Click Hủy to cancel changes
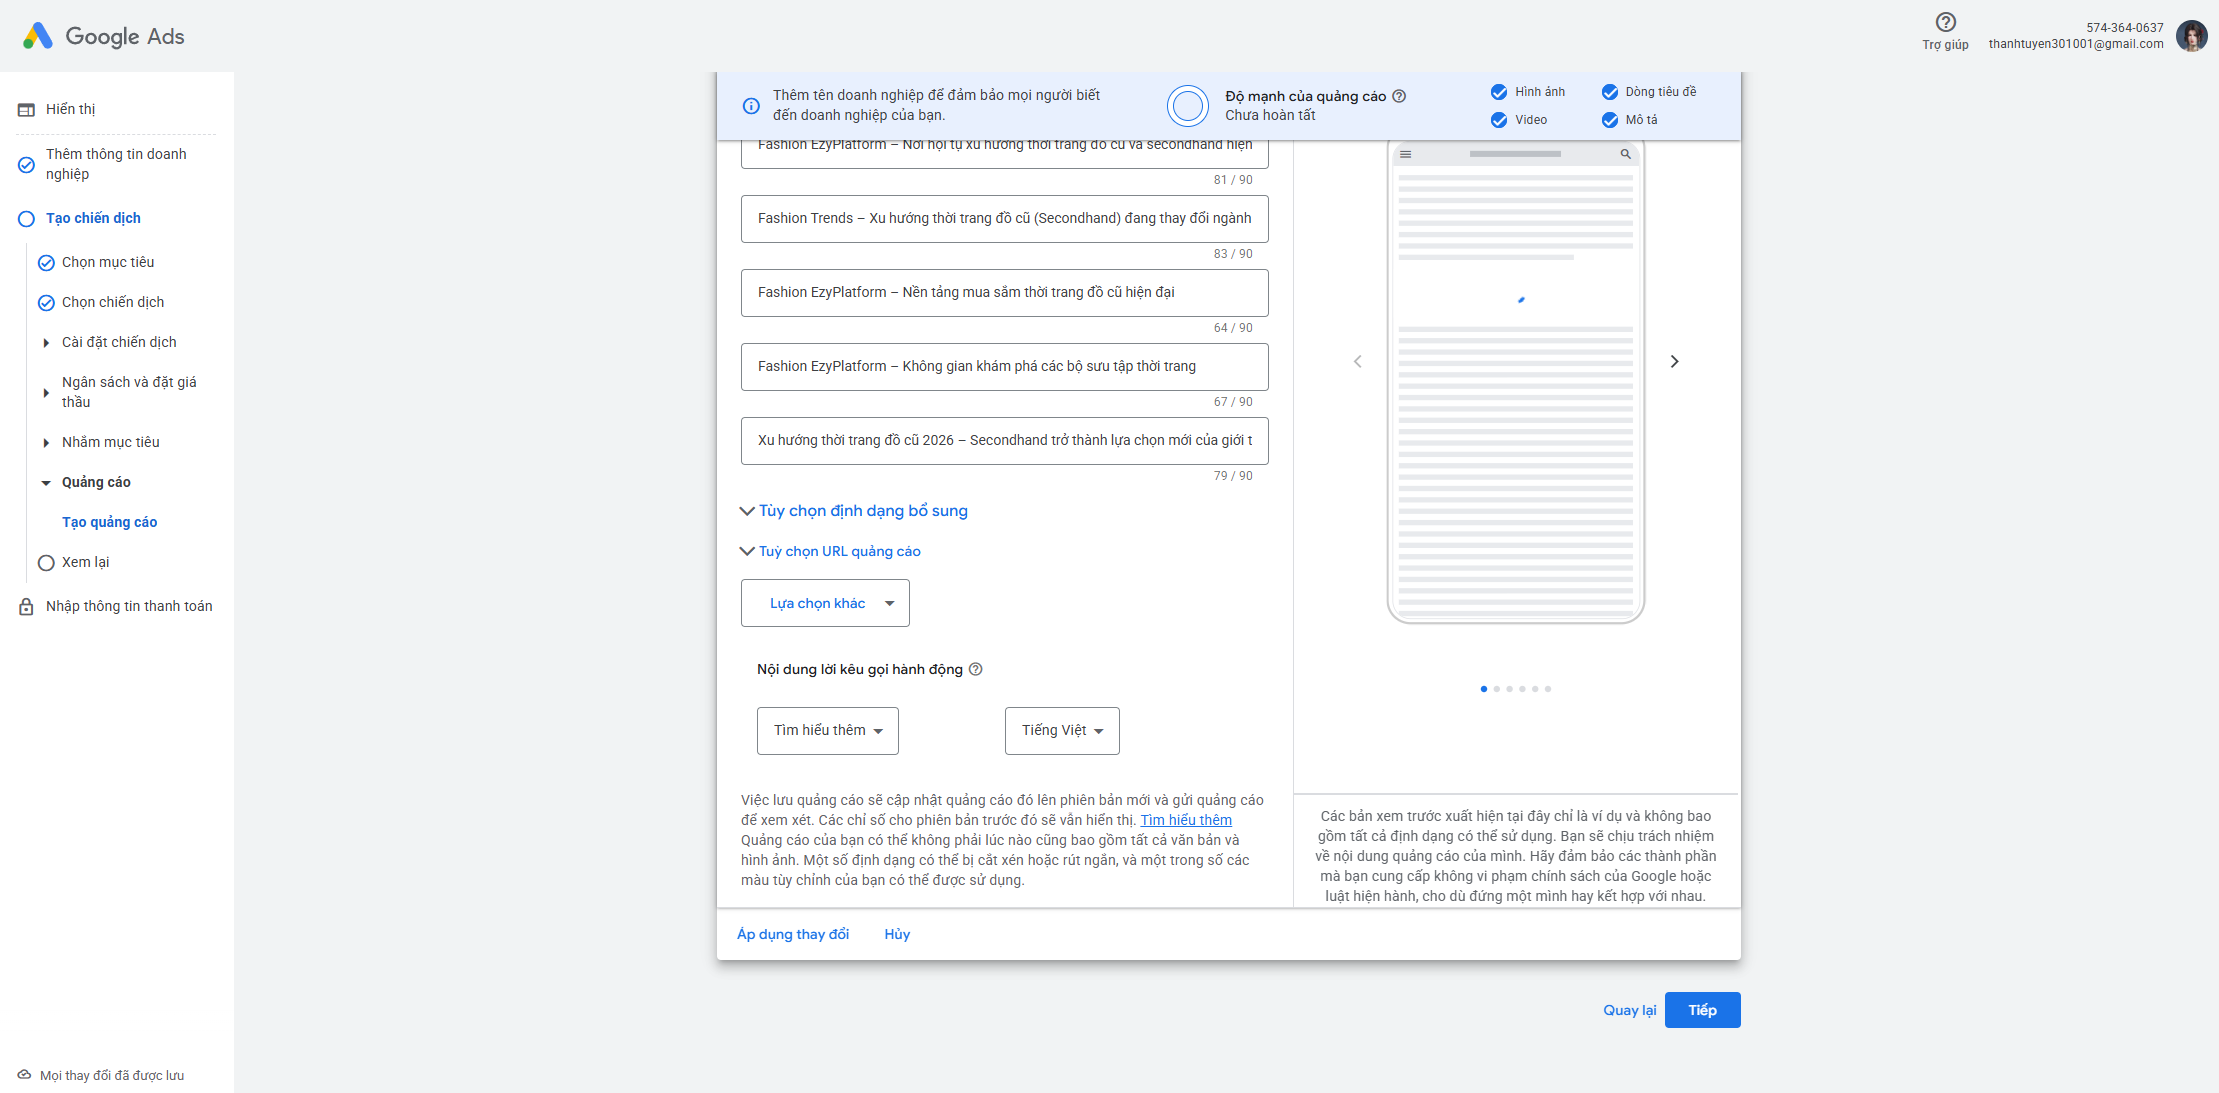This screenshot has height=1093, width=2219. tap(897, 934)
